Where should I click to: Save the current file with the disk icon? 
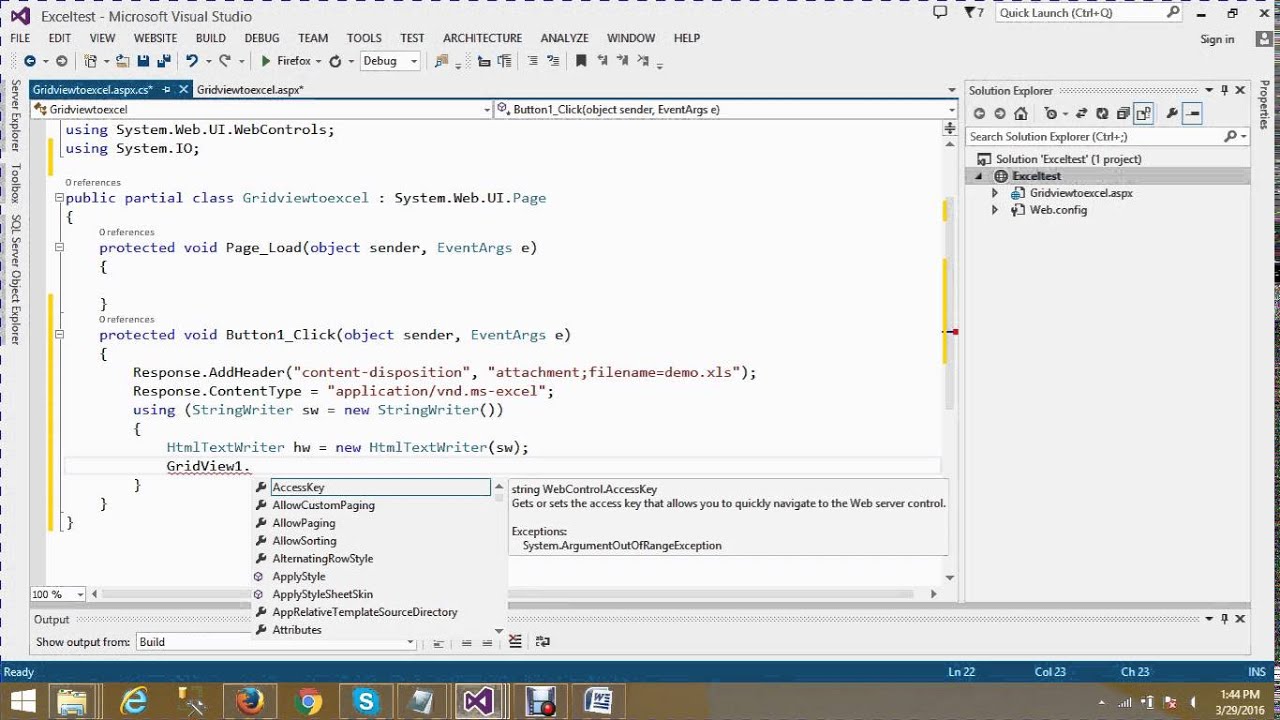144,61
